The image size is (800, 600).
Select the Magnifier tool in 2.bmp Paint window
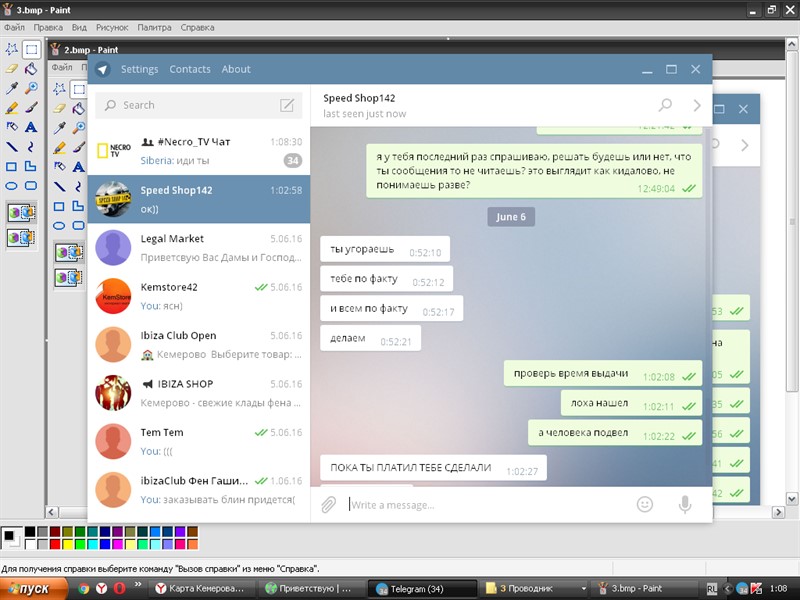(79, 128)
